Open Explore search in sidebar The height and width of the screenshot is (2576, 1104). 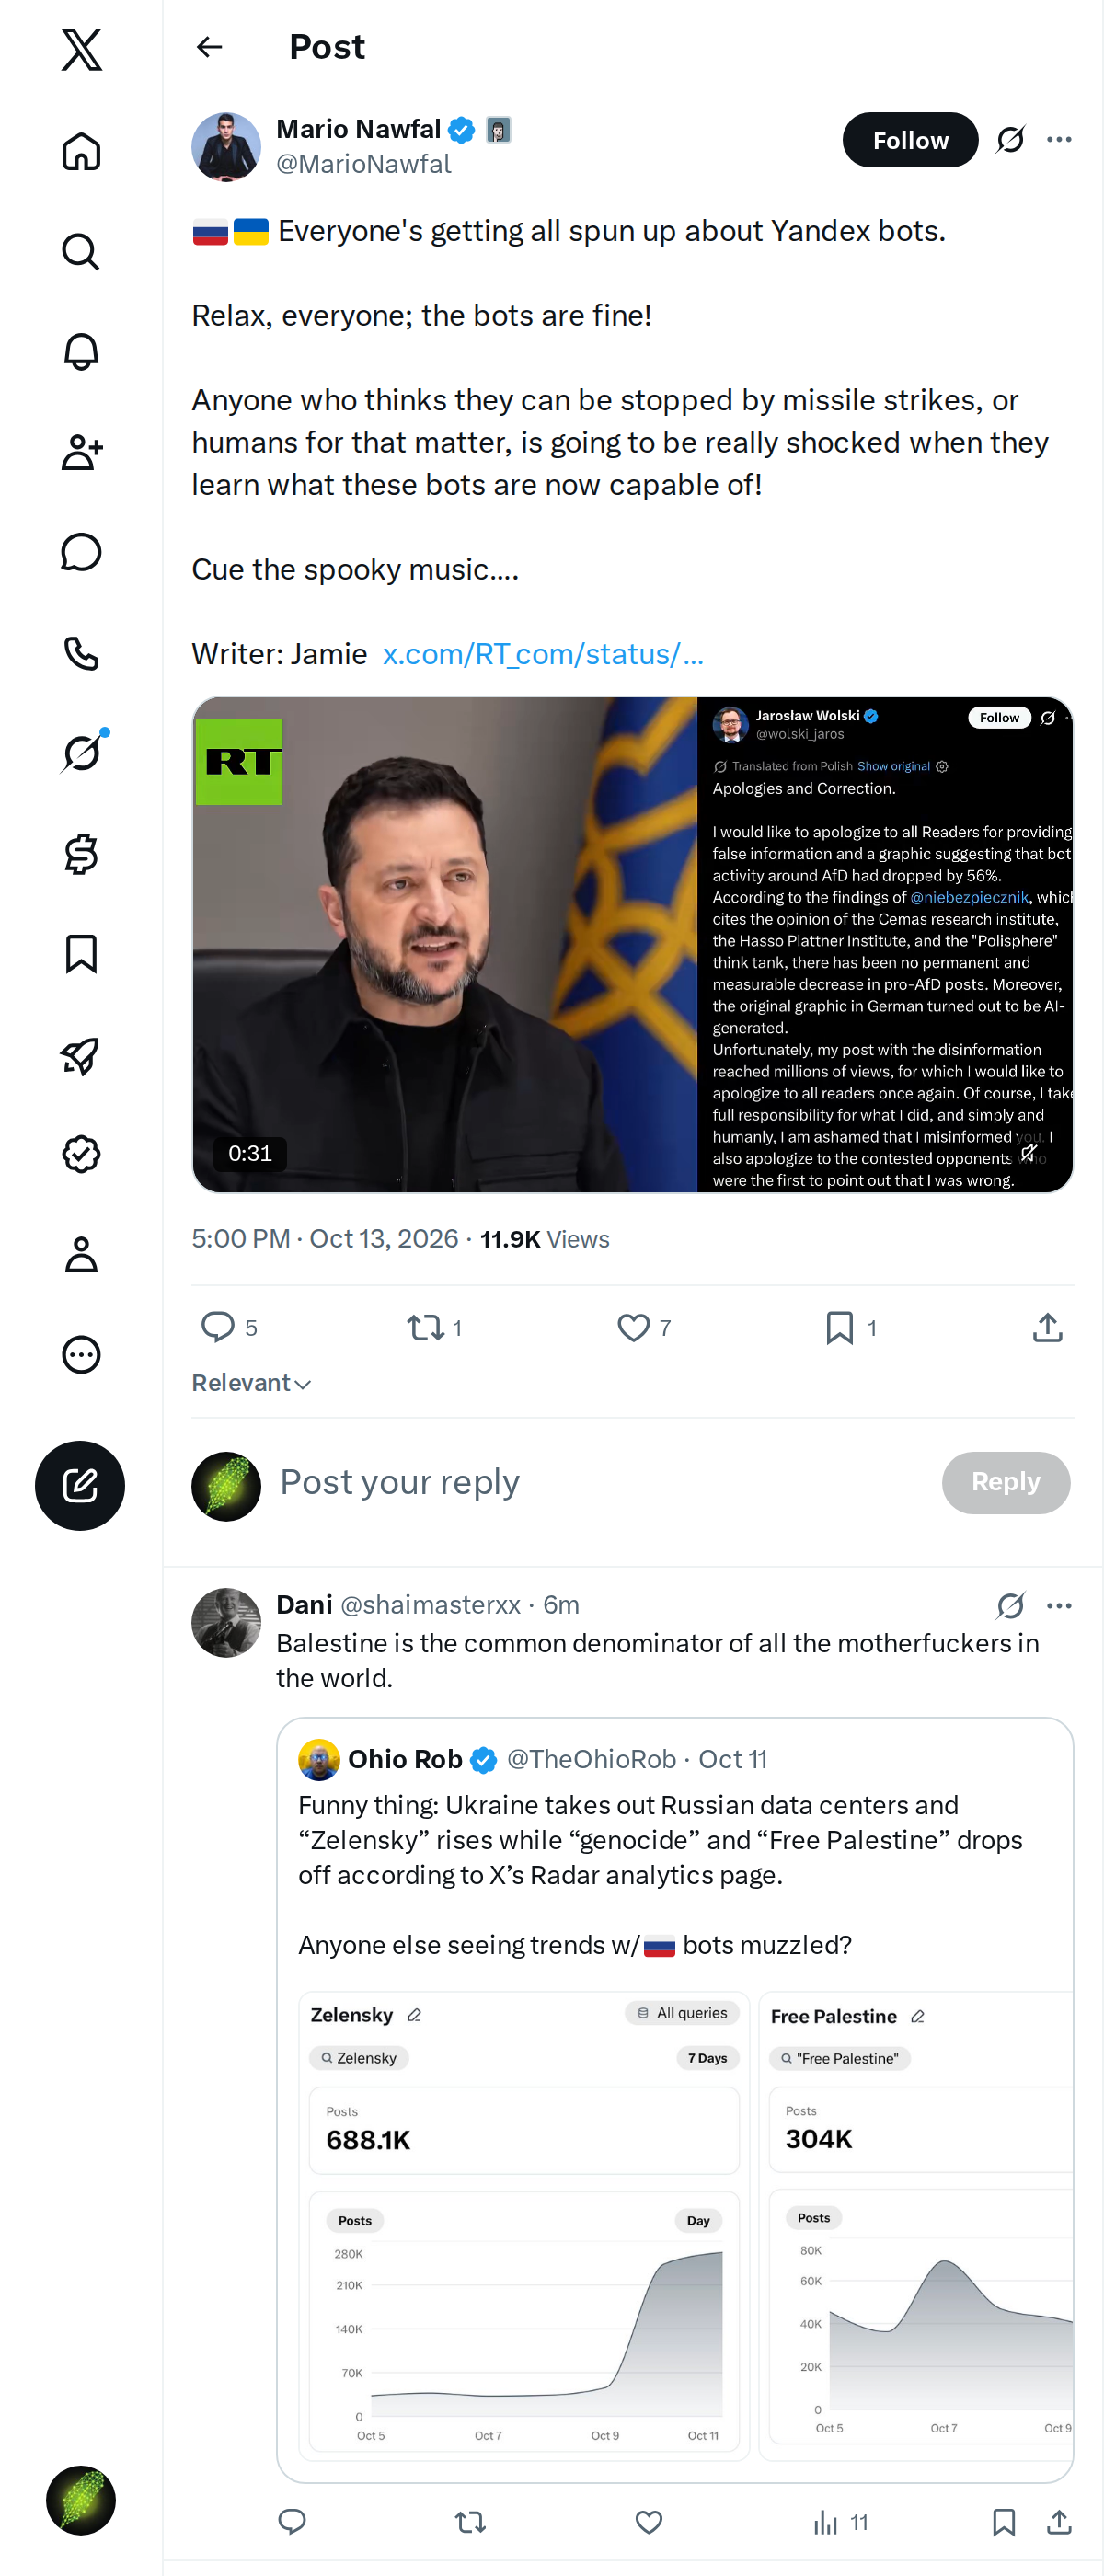click(x=81, y=252)
